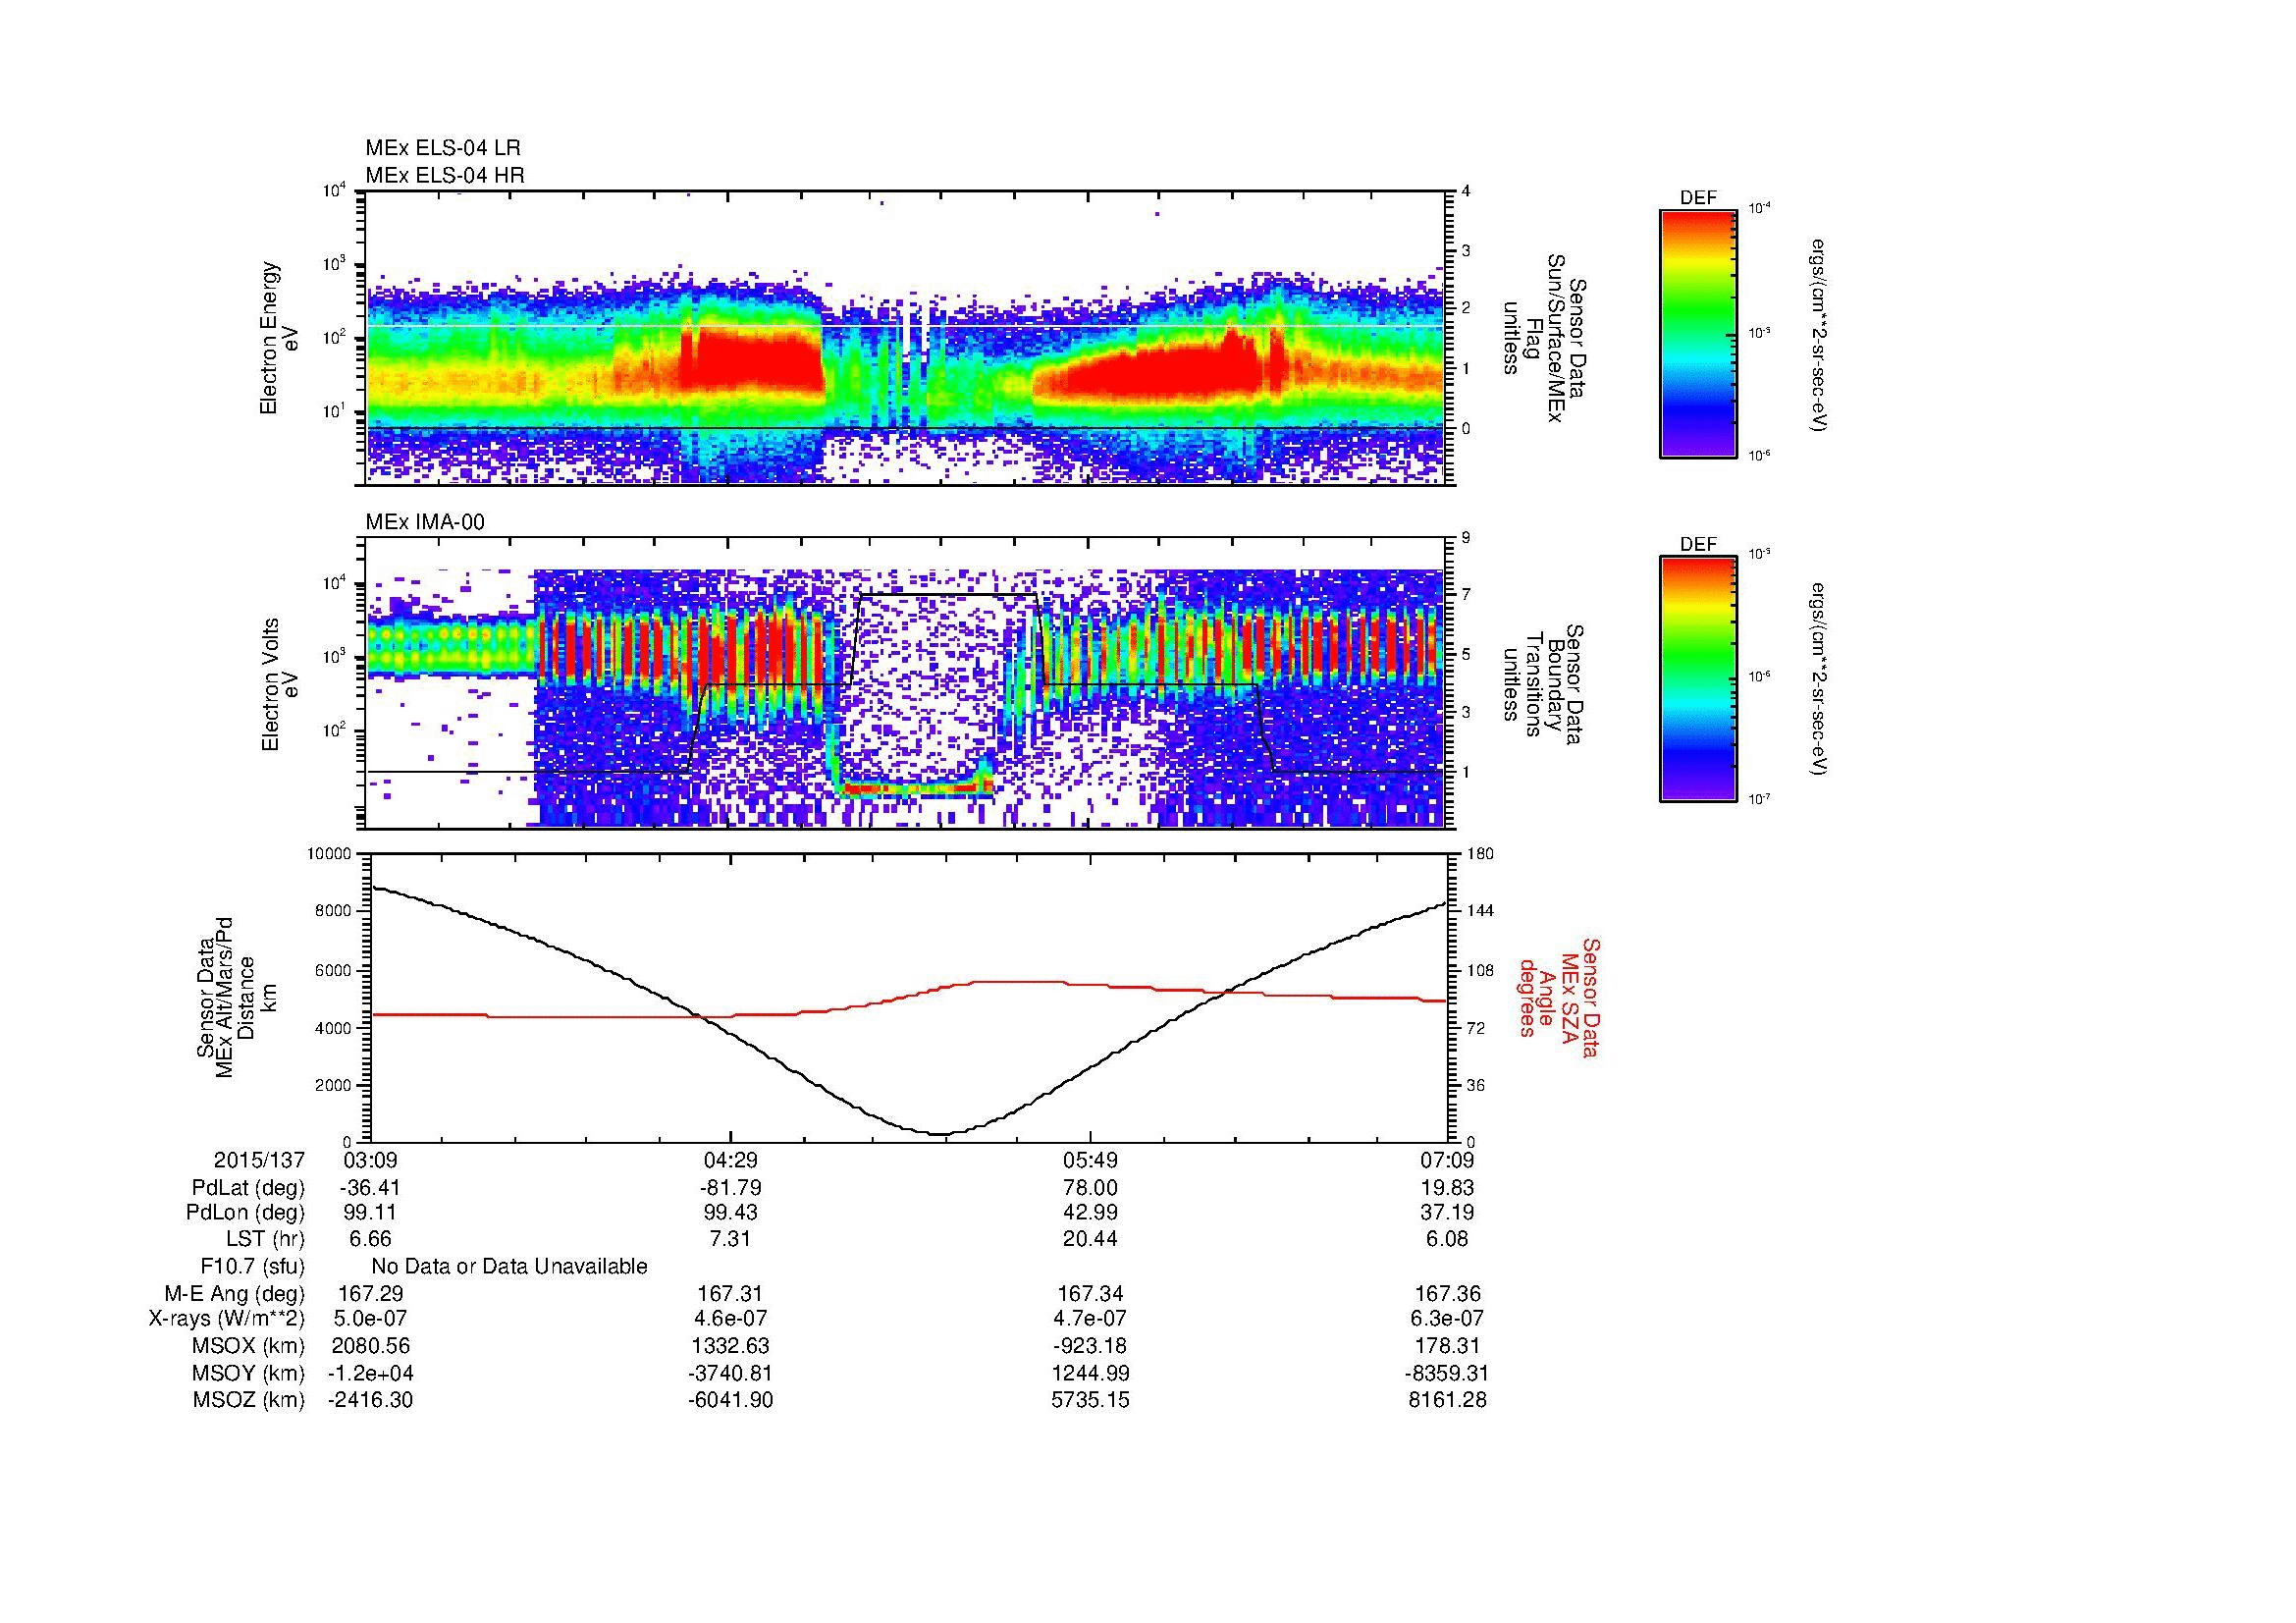This screenshot has height=1623, width=2296.
Task: Click the MSOX value -923.18
Action: point(1090,1347)
